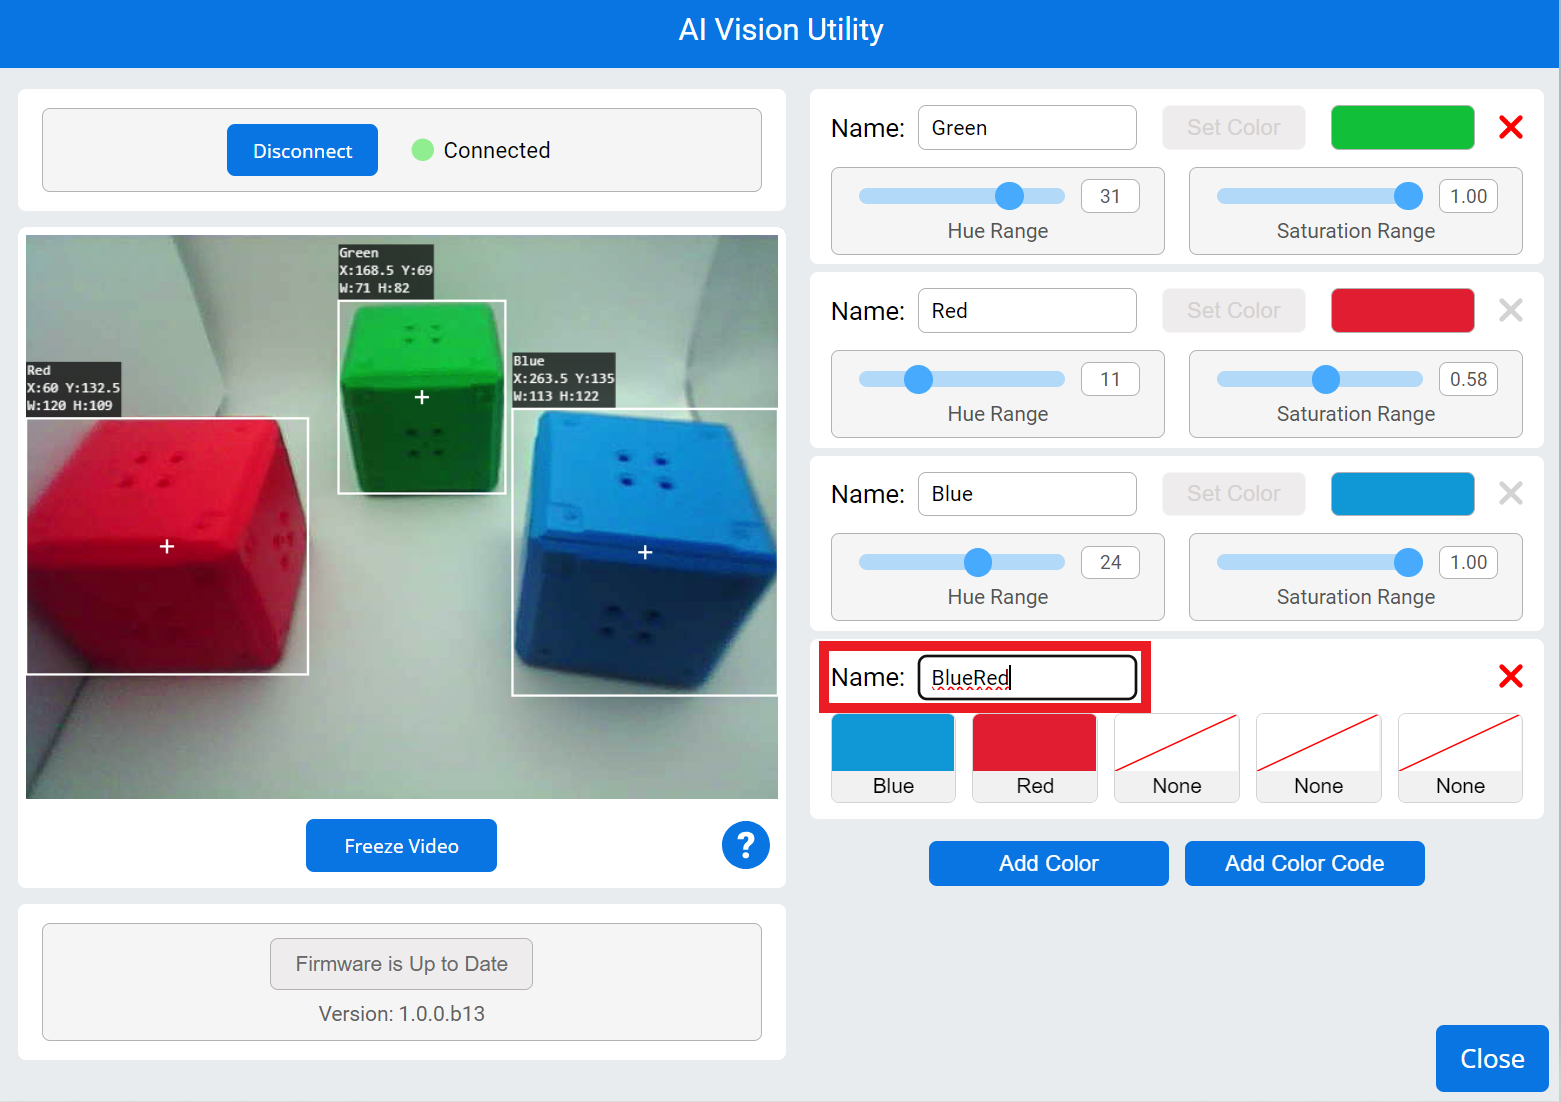
Task: Click the green color swatch
Action: pyautogui.click(x=1402, y=127)
